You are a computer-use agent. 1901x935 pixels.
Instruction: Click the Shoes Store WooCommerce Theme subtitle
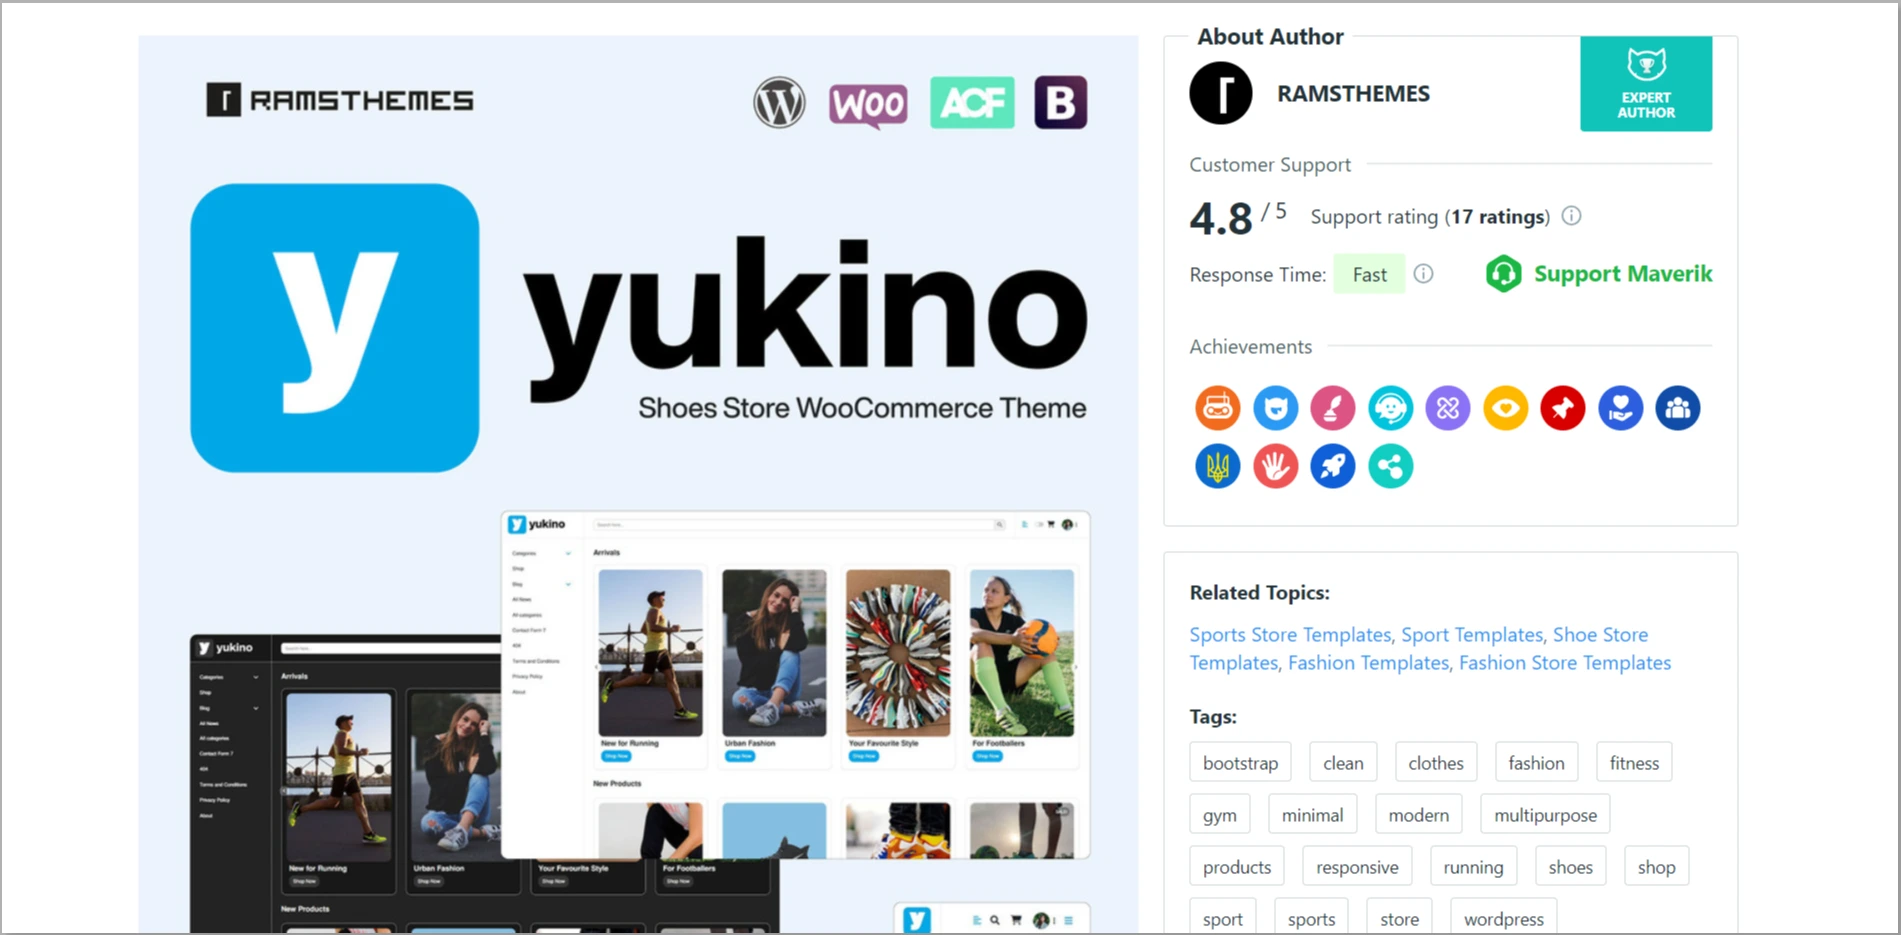[x=862, y=408]
